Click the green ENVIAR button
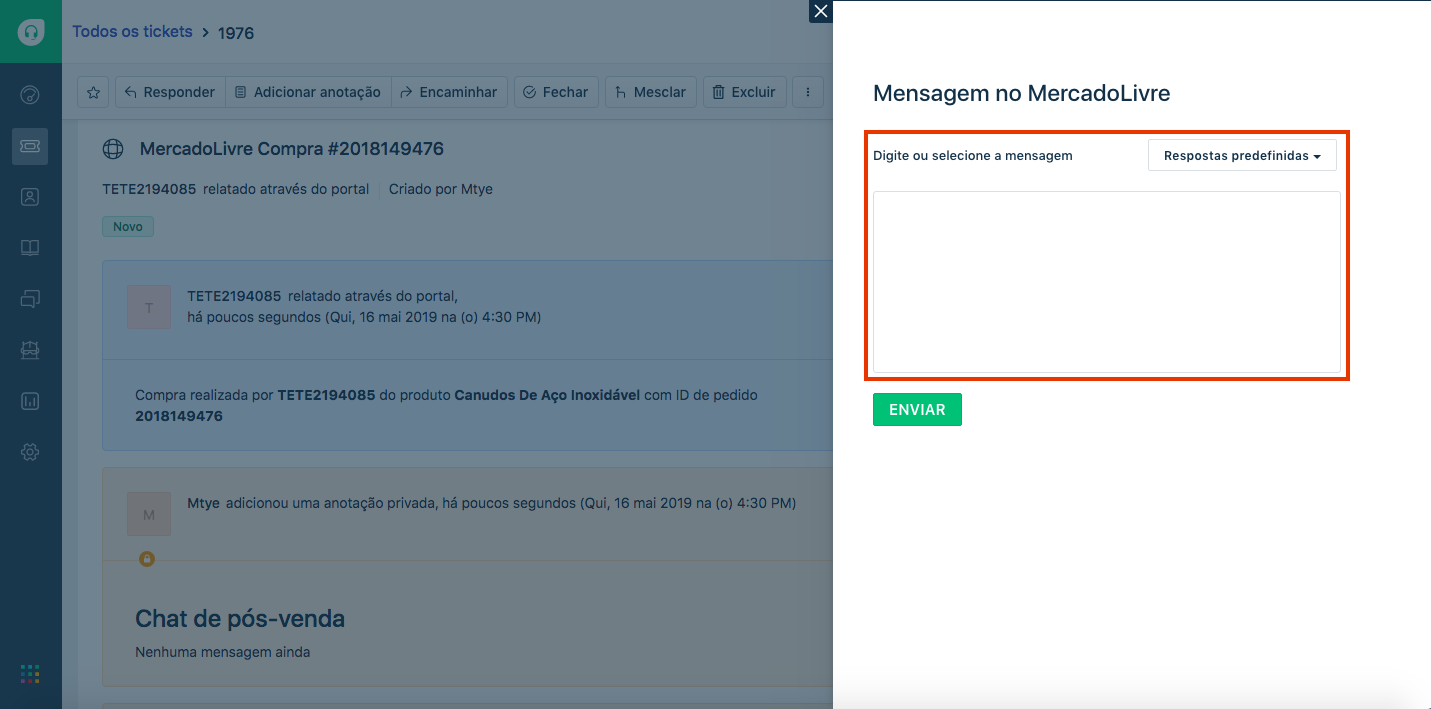This screenshot has height=709, width=1431. 917,410
